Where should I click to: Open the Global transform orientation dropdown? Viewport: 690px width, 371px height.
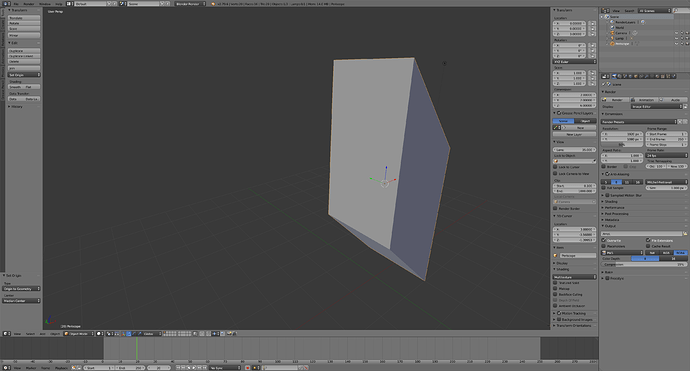[151, 334]
